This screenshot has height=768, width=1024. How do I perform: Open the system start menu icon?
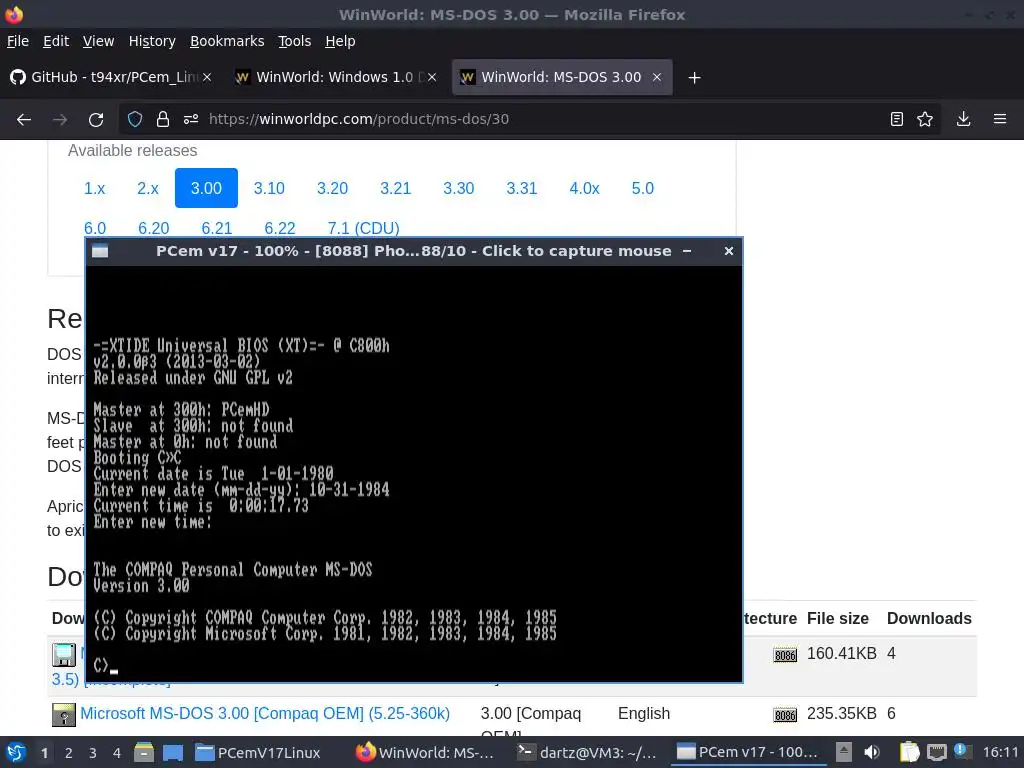click(16, 752)
